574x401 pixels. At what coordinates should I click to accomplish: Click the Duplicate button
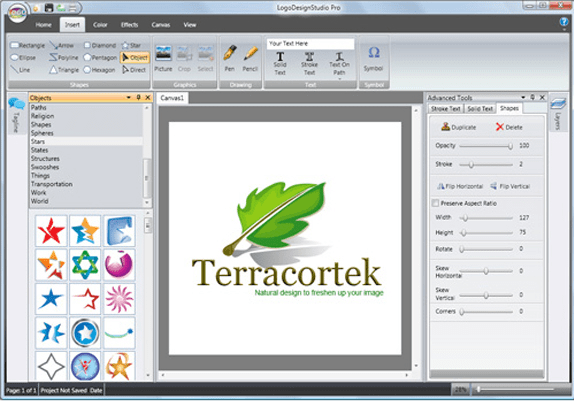(x=459, y=127)
